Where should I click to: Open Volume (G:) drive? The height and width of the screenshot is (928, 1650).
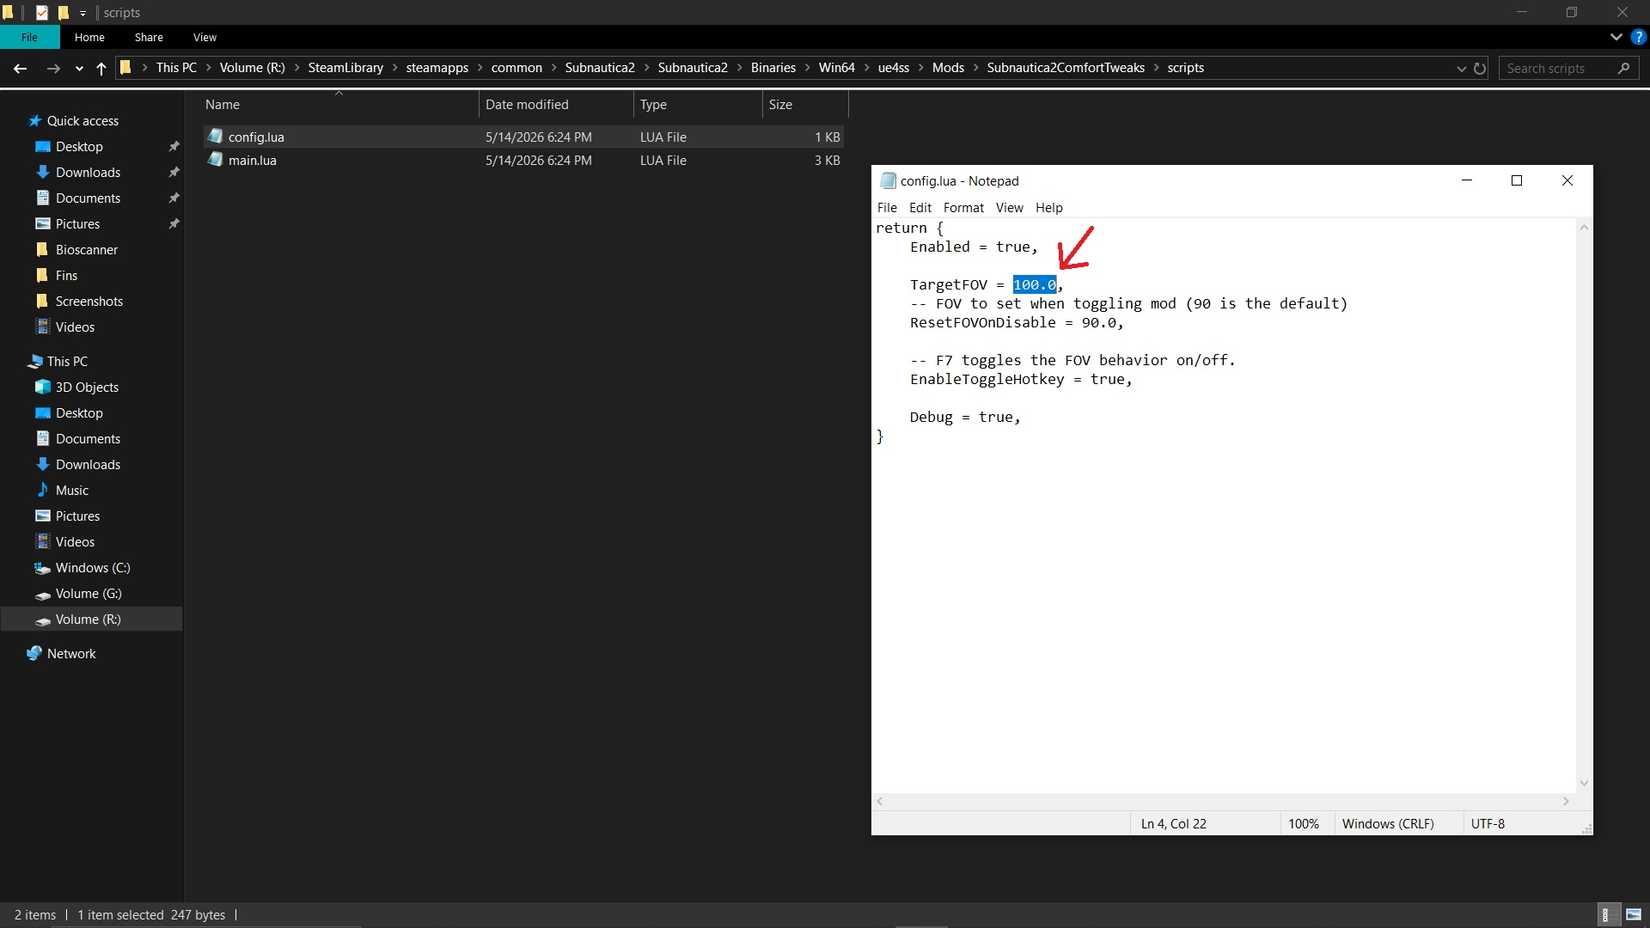click(88, 594)
